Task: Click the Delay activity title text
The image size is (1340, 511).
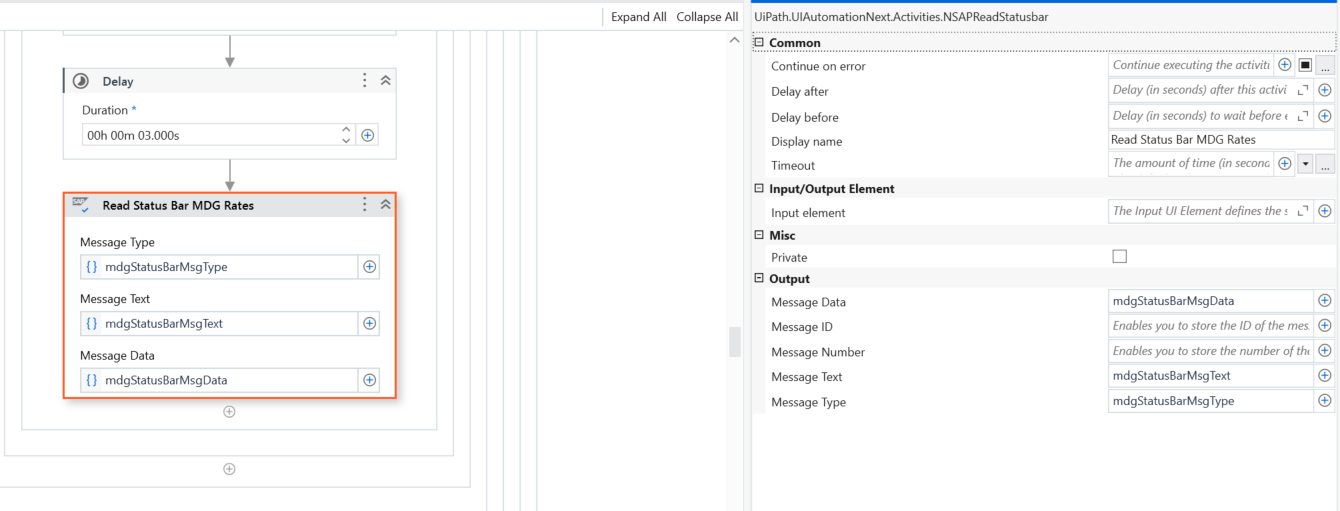Action: click(118, 81)
